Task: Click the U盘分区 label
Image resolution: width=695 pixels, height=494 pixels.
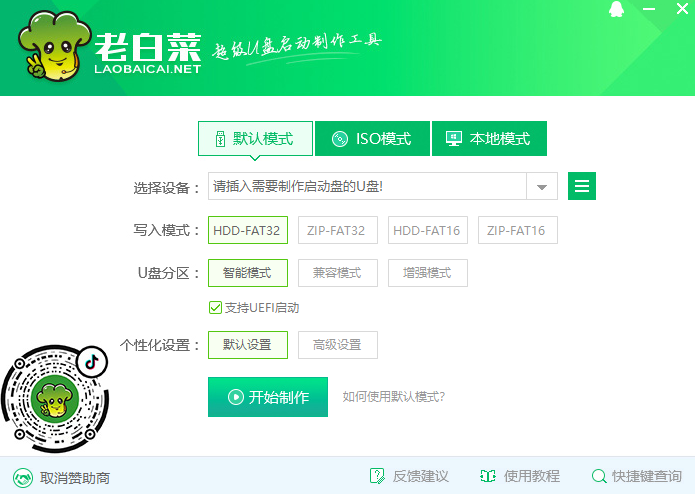Action: click(168, 273)
